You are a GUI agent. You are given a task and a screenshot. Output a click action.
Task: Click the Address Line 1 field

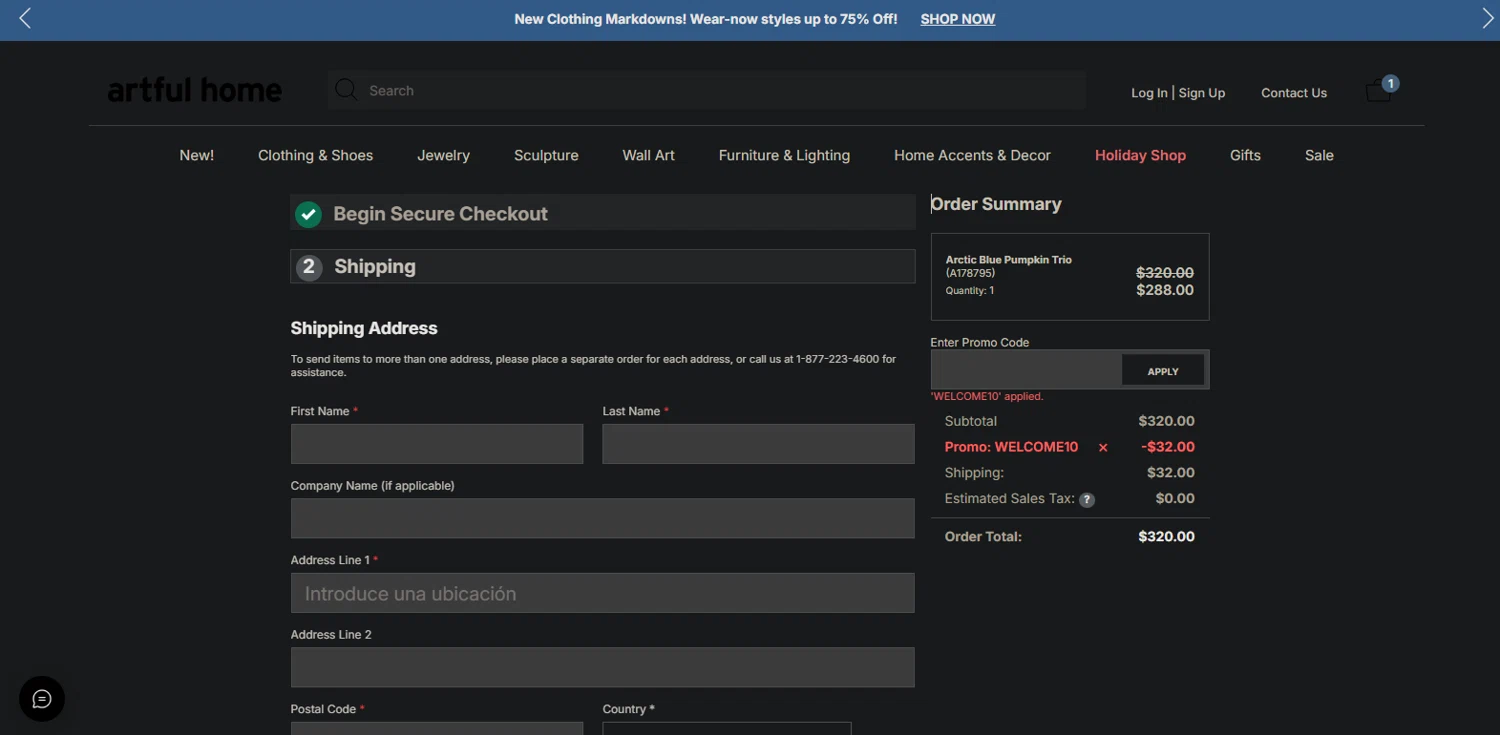point(602,593)
